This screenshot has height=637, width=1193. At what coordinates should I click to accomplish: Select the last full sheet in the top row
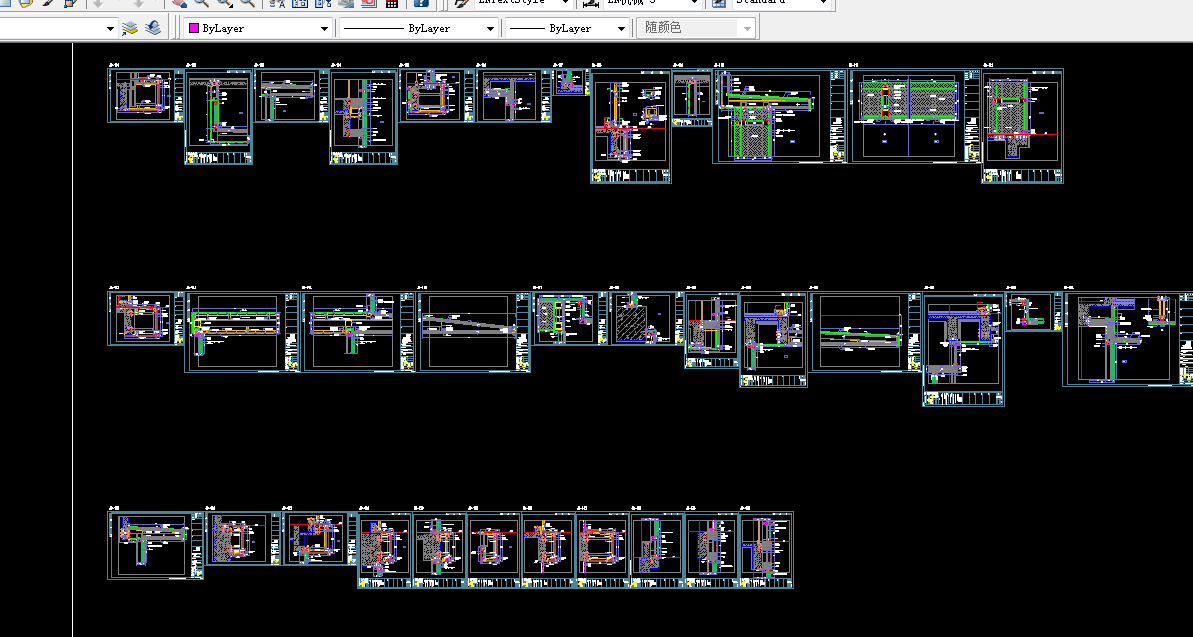click(1023, 126)
